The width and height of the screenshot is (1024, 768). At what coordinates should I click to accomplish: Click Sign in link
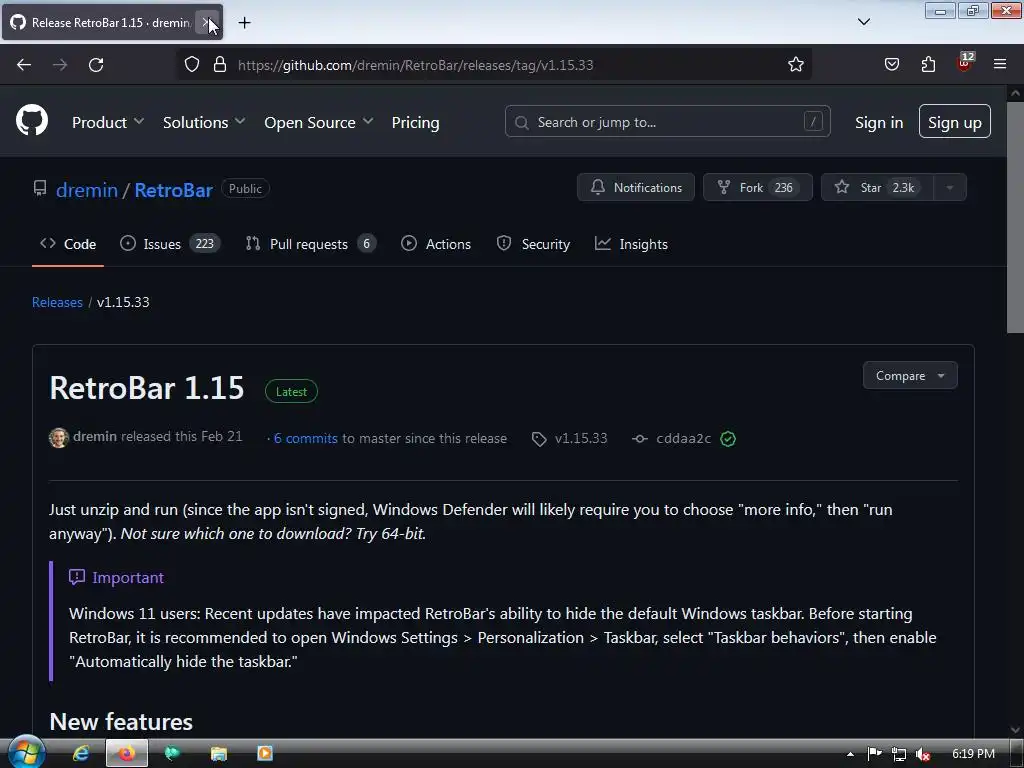point(879,122)
